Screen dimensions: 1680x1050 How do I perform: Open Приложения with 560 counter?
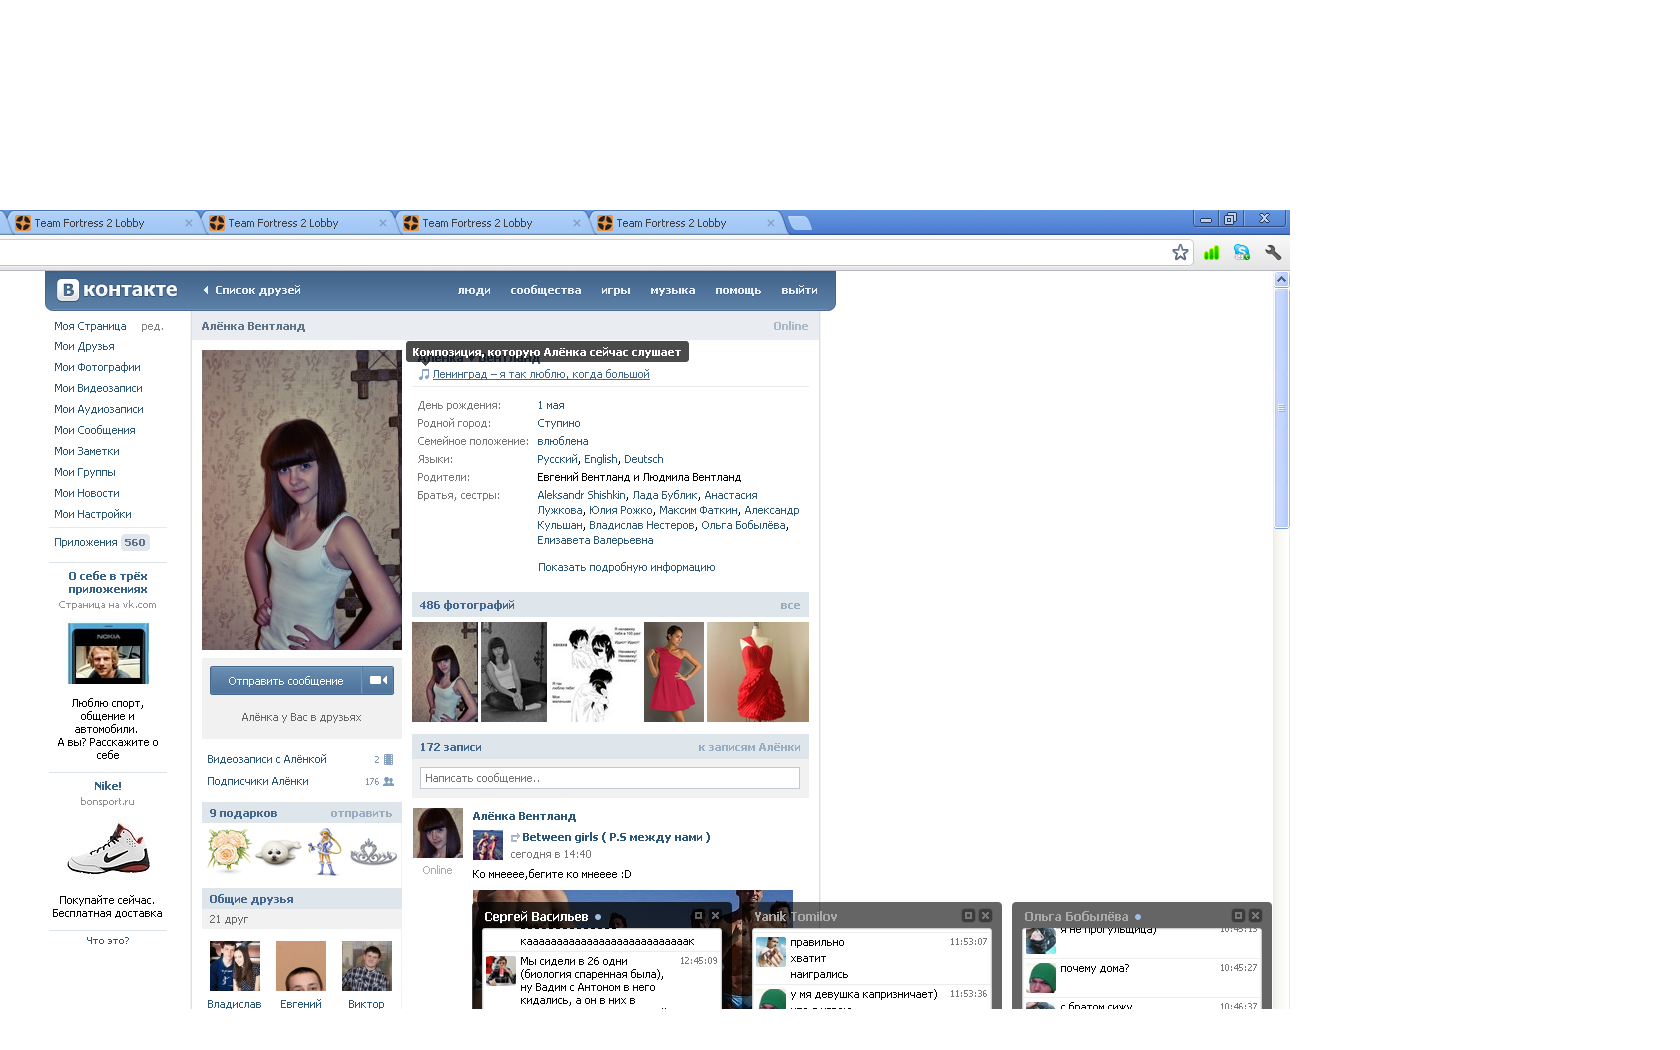[102, 542]
